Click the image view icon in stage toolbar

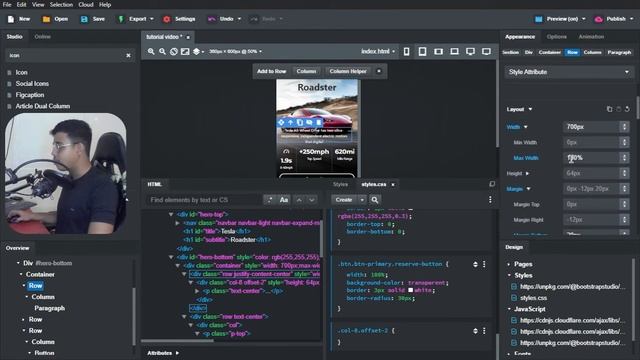coord(185,51)
